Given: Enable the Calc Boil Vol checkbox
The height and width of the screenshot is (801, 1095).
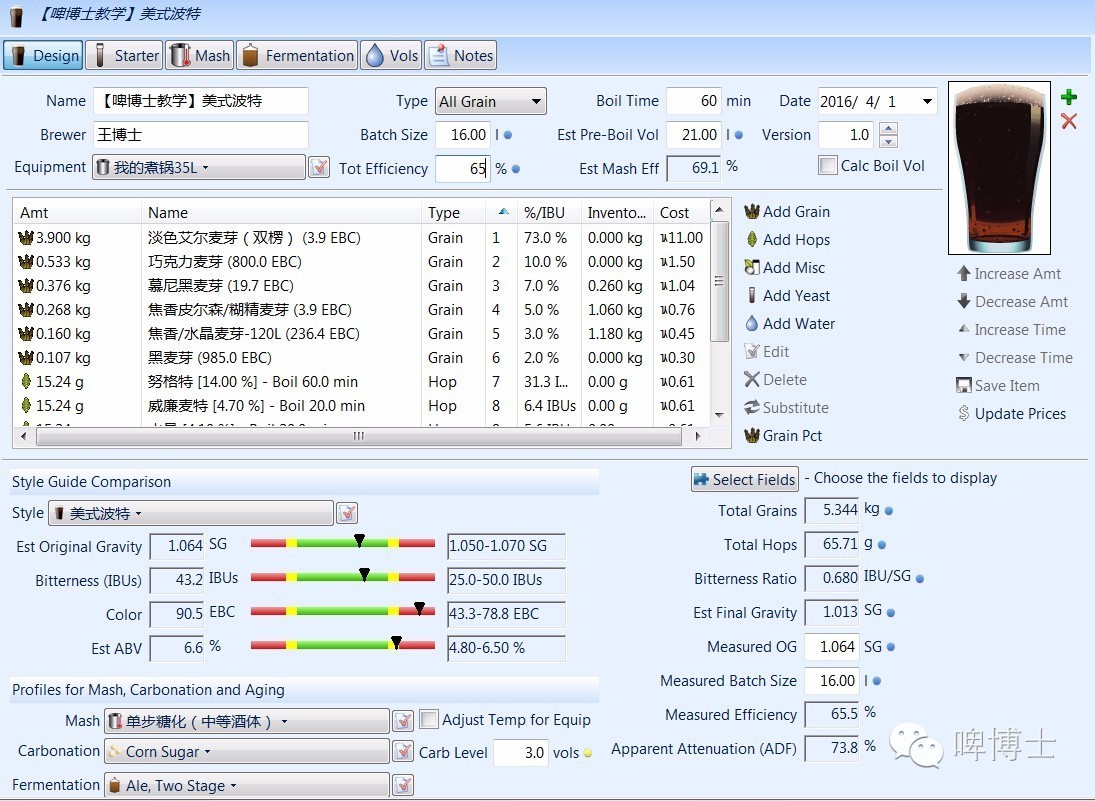Looking at the screenshot, I should tap(827, 166).
